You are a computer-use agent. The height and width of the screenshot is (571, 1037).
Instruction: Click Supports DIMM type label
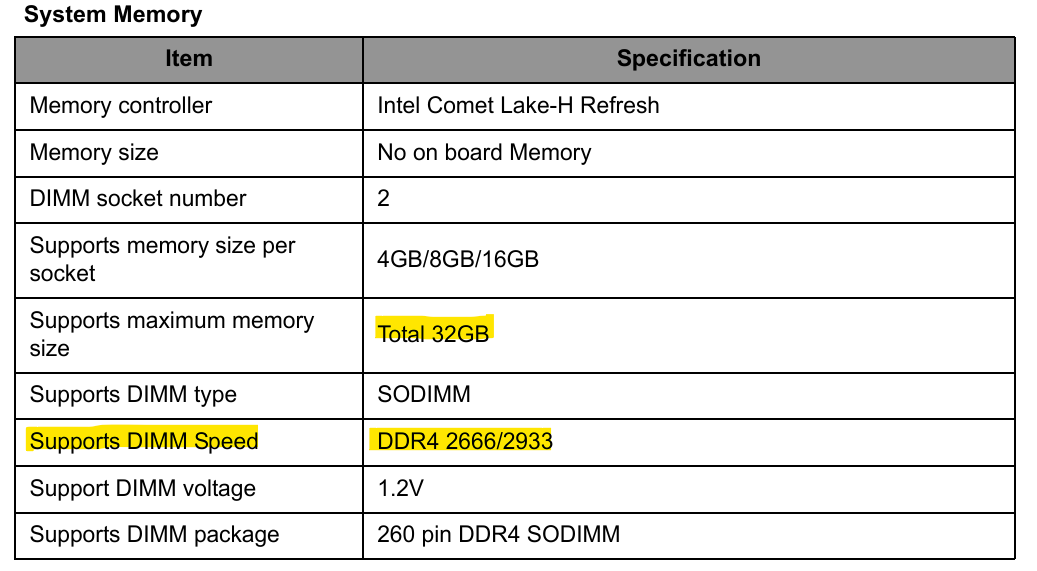tap(133, 395)
